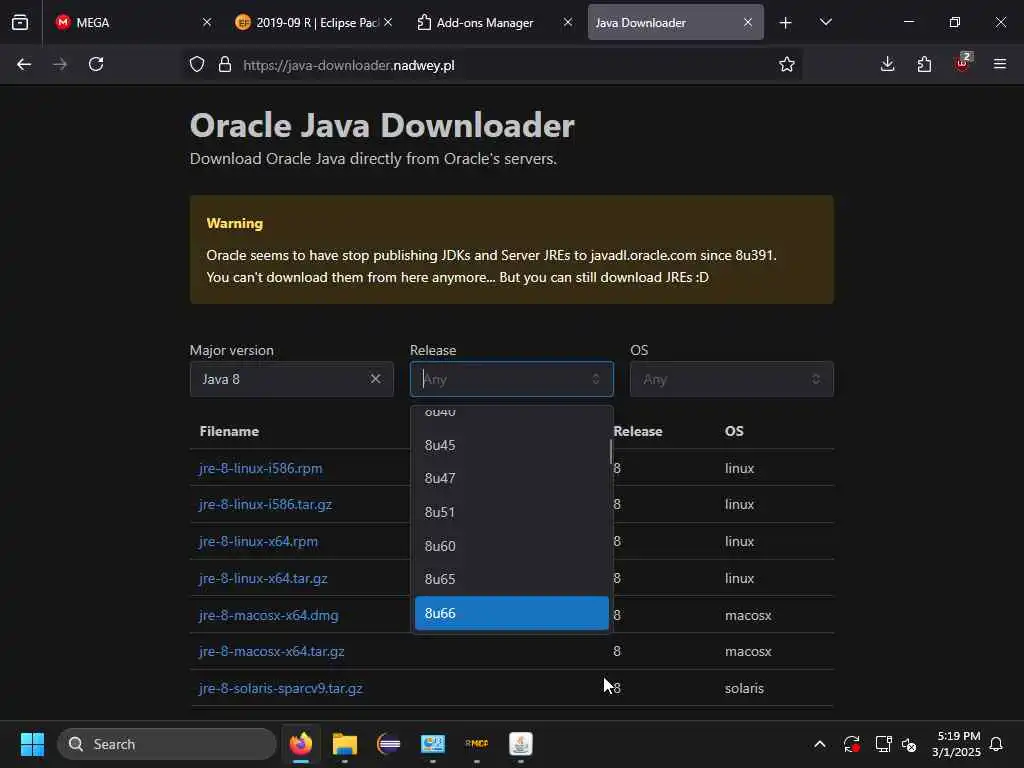Choose release 8u47 from list
Viewport: 1024px width, 768px height.
[x=511, y=479]
